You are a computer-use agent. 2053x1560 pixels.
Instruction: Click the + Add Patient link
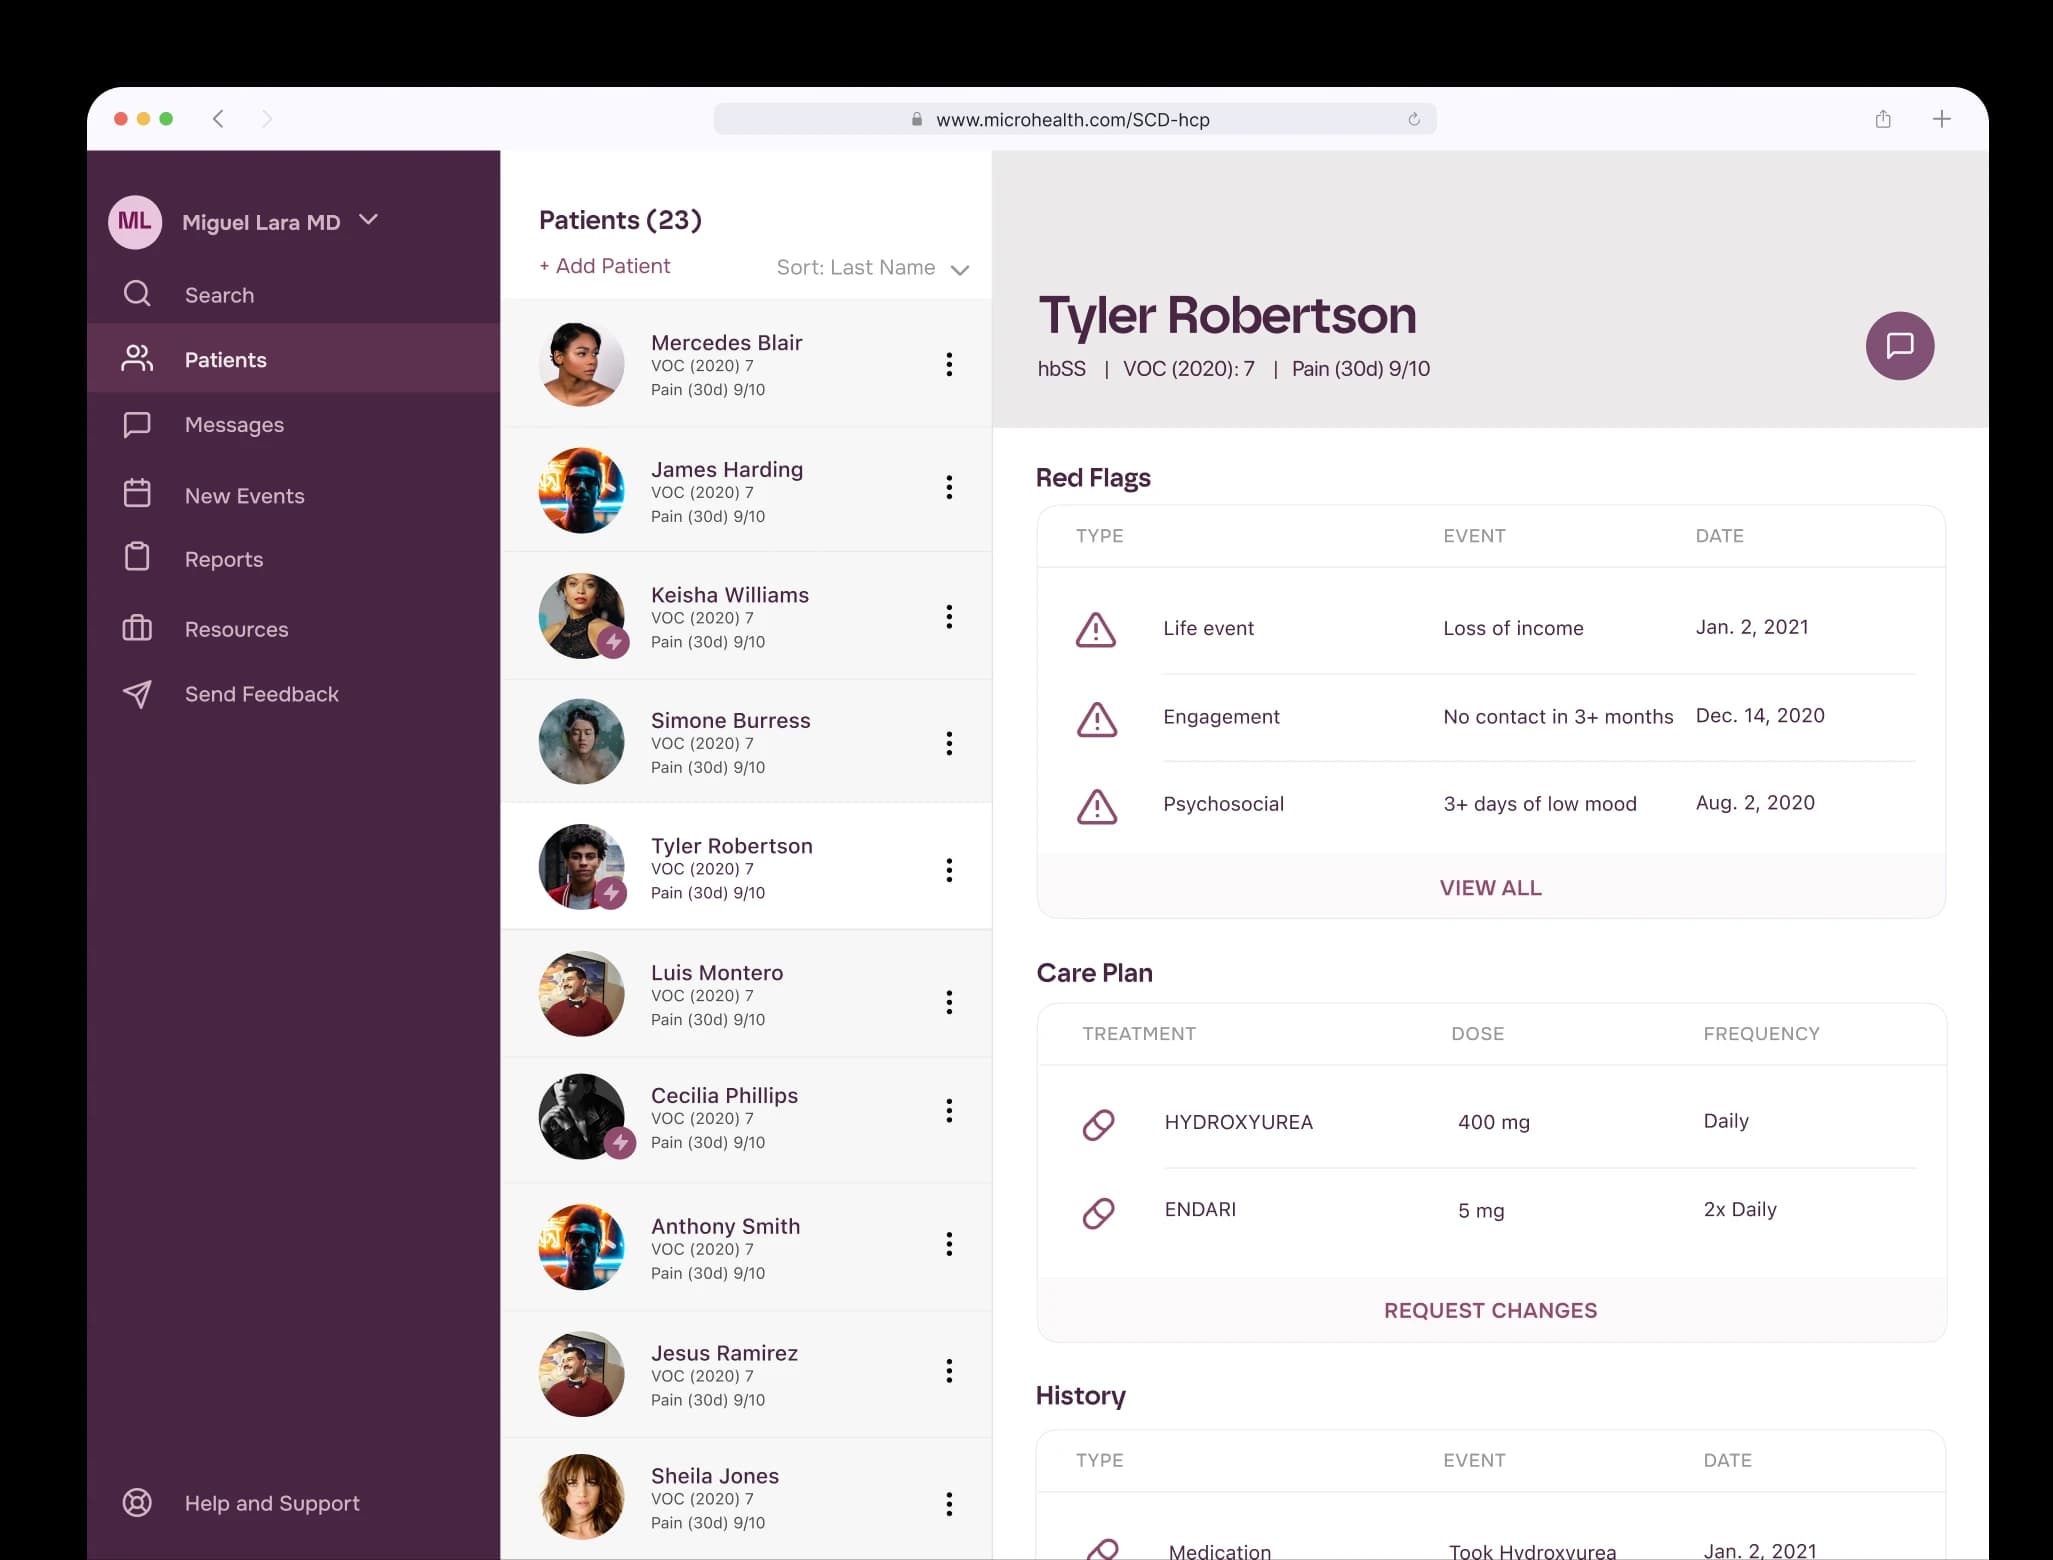tap(604, 266)
